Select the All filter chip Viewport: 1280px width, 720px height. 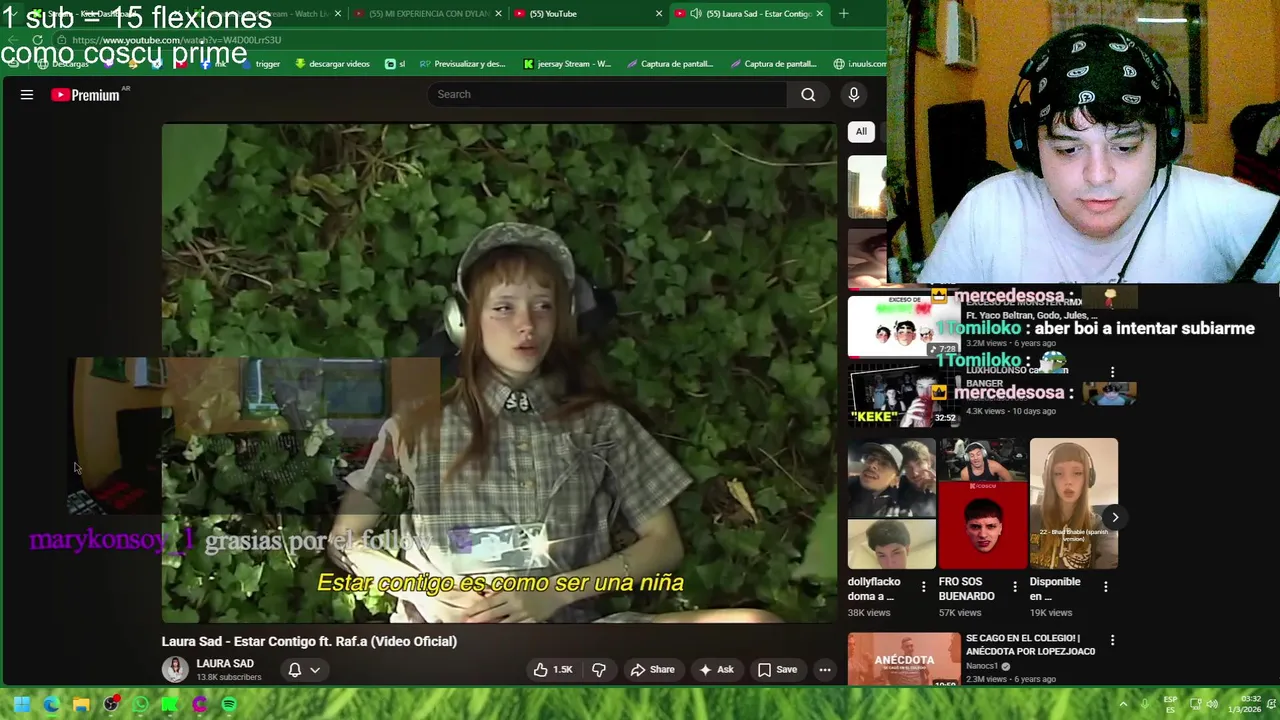coord(861,131)
